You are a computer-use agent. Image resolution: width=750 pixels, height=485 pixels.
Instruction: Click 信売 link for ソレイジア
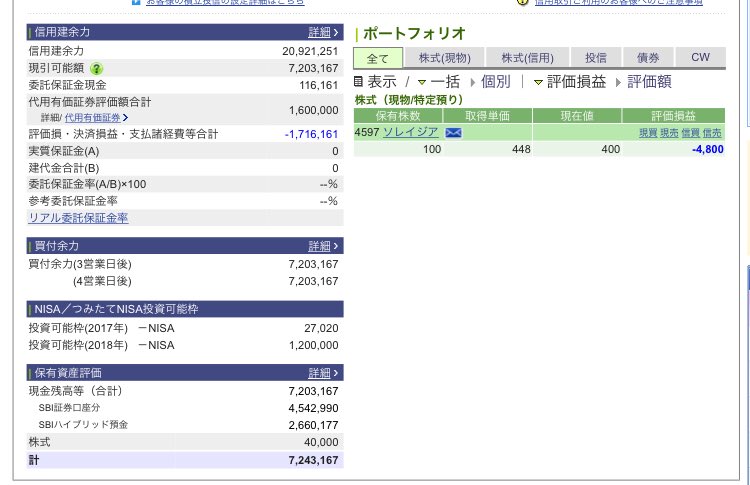(712, 133)
